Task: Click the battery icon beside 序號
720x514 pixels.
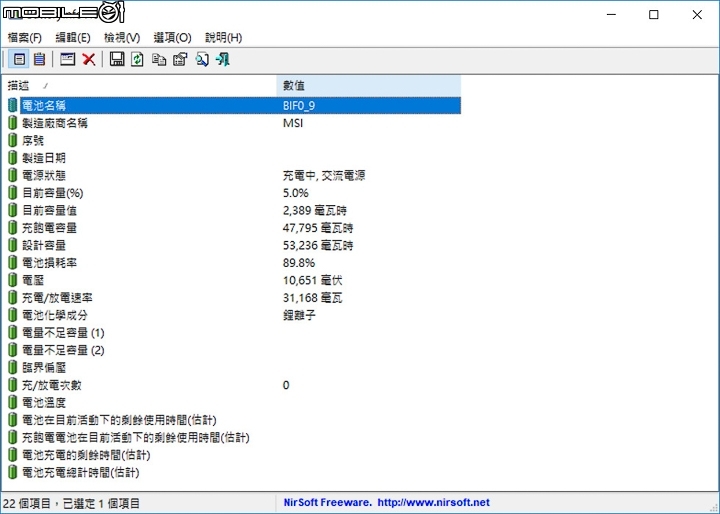Action: tap(13, 141)
